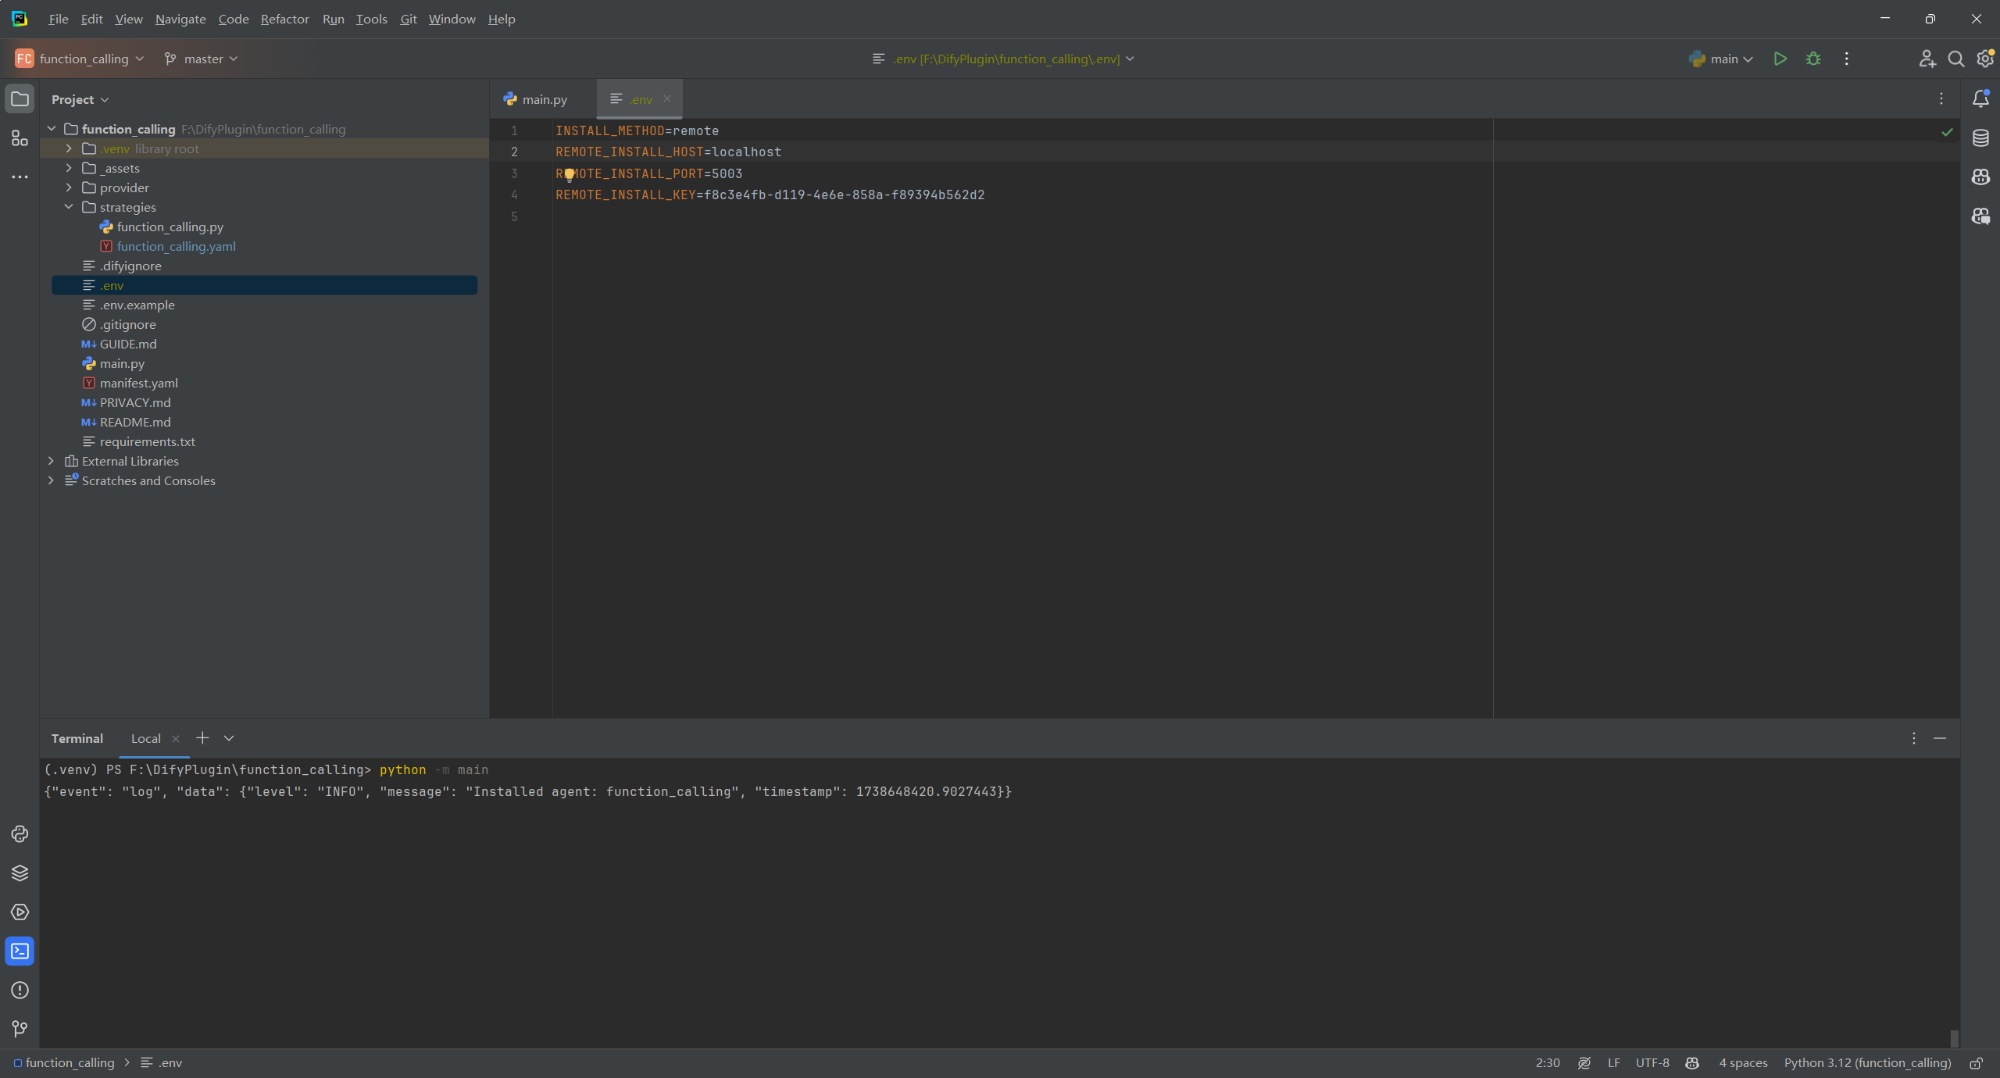Expand the provider folder
The image size is (2000, 1078).
pos(69,188)
